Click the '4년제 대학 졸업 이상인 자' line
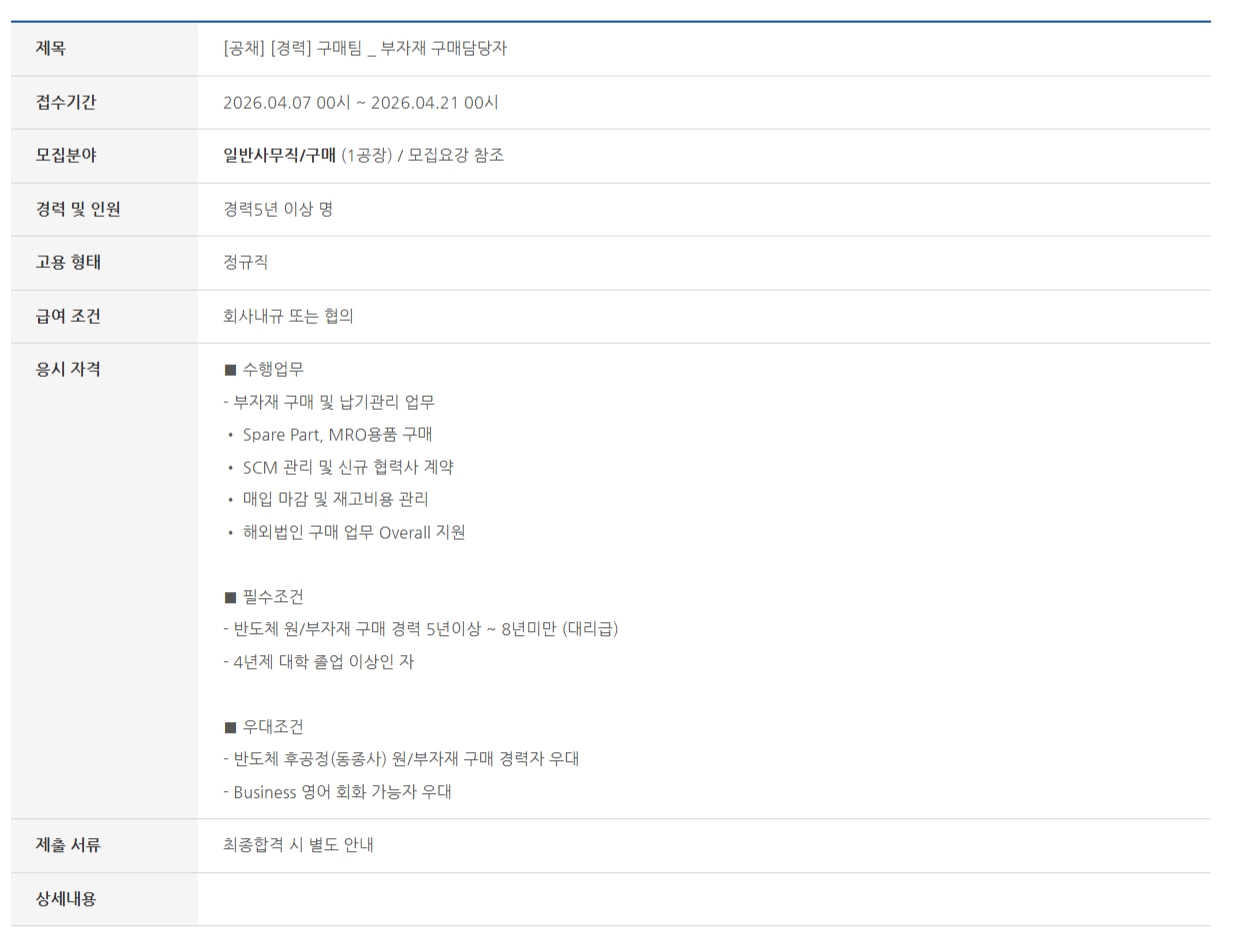Viewport: 1251px width, 946px height. (319, 662)
